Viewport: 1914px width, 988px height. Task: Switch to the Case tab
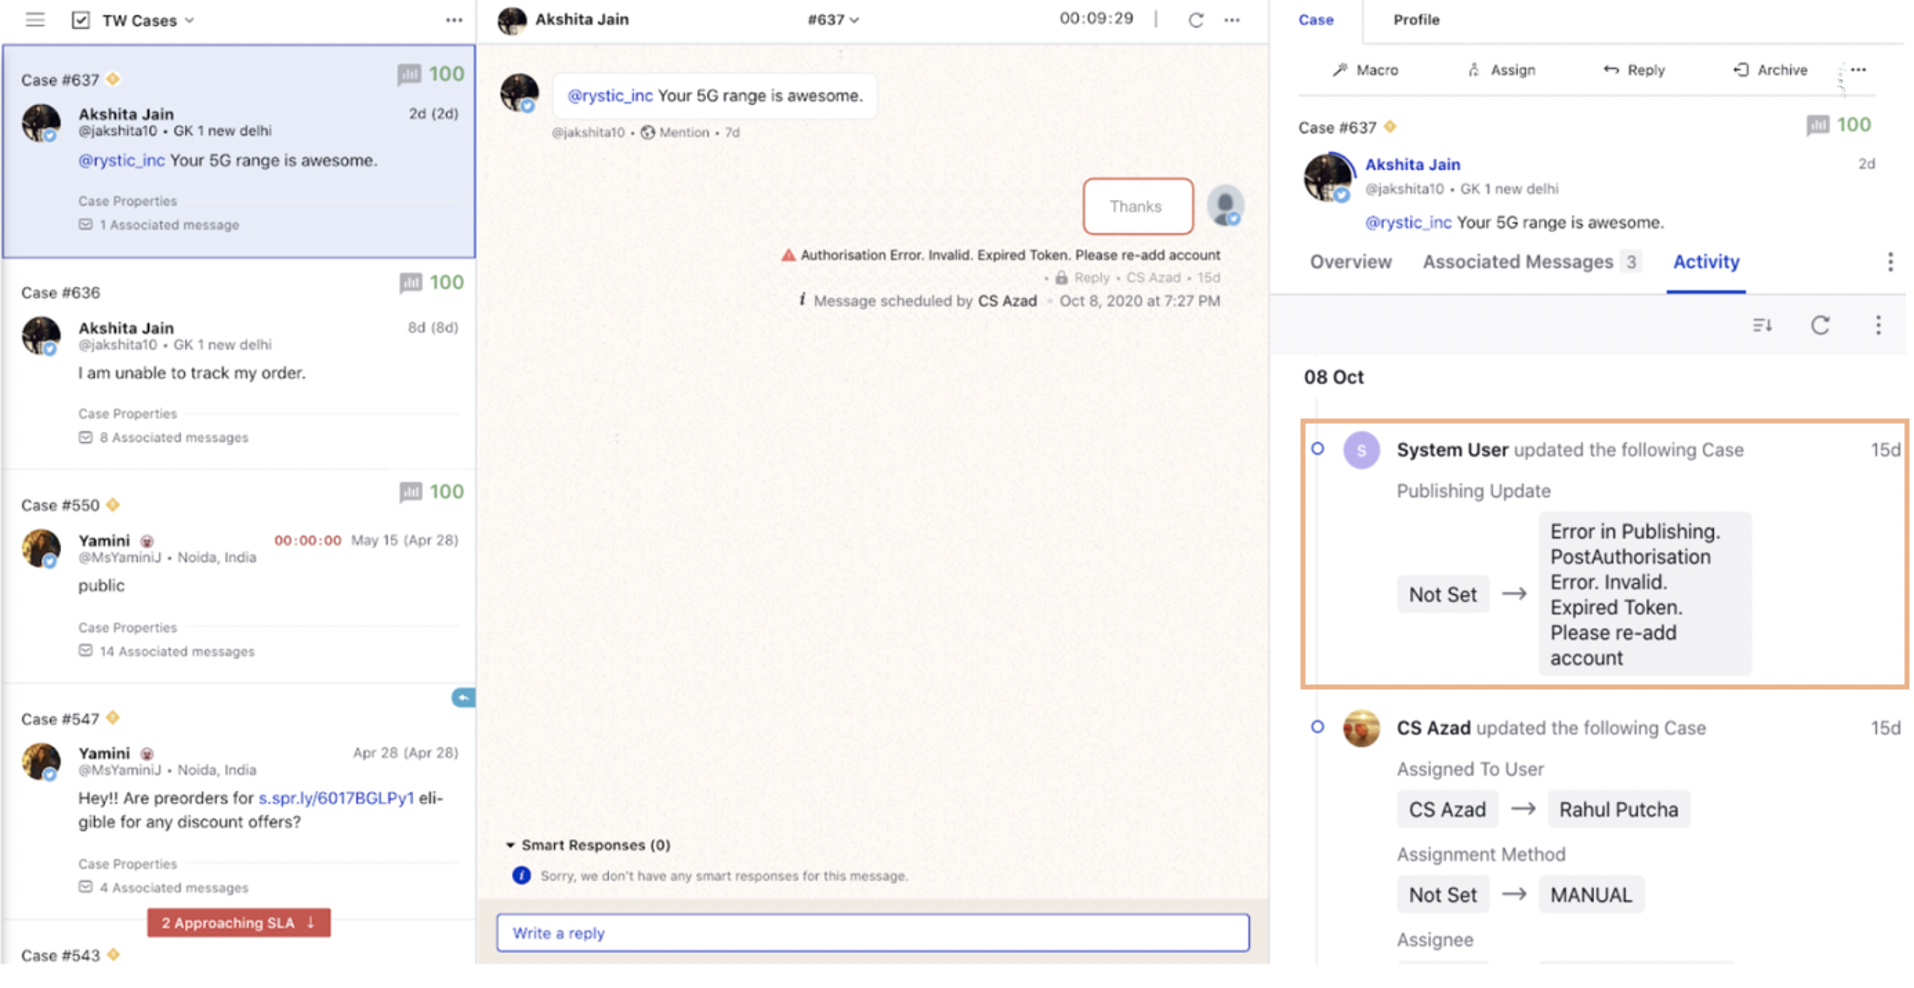click(x=1315, y=20)
